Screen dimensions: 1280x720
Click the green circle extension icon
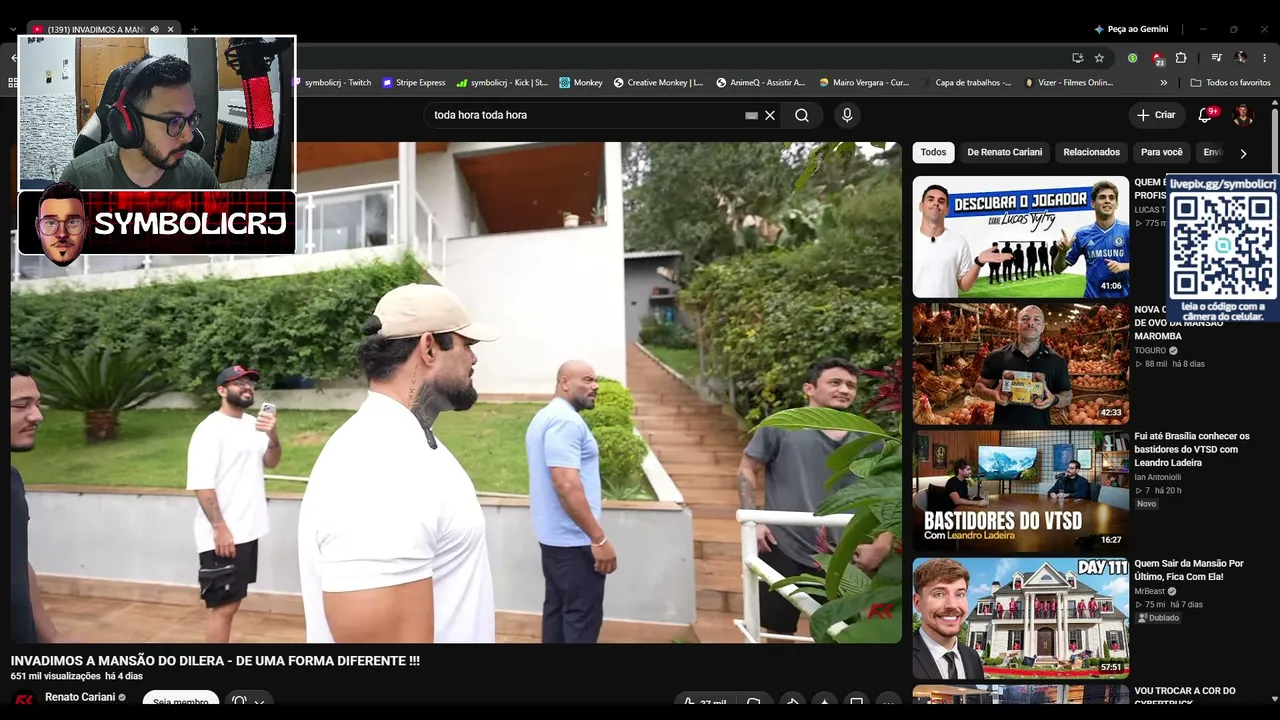pos(1132,58)
